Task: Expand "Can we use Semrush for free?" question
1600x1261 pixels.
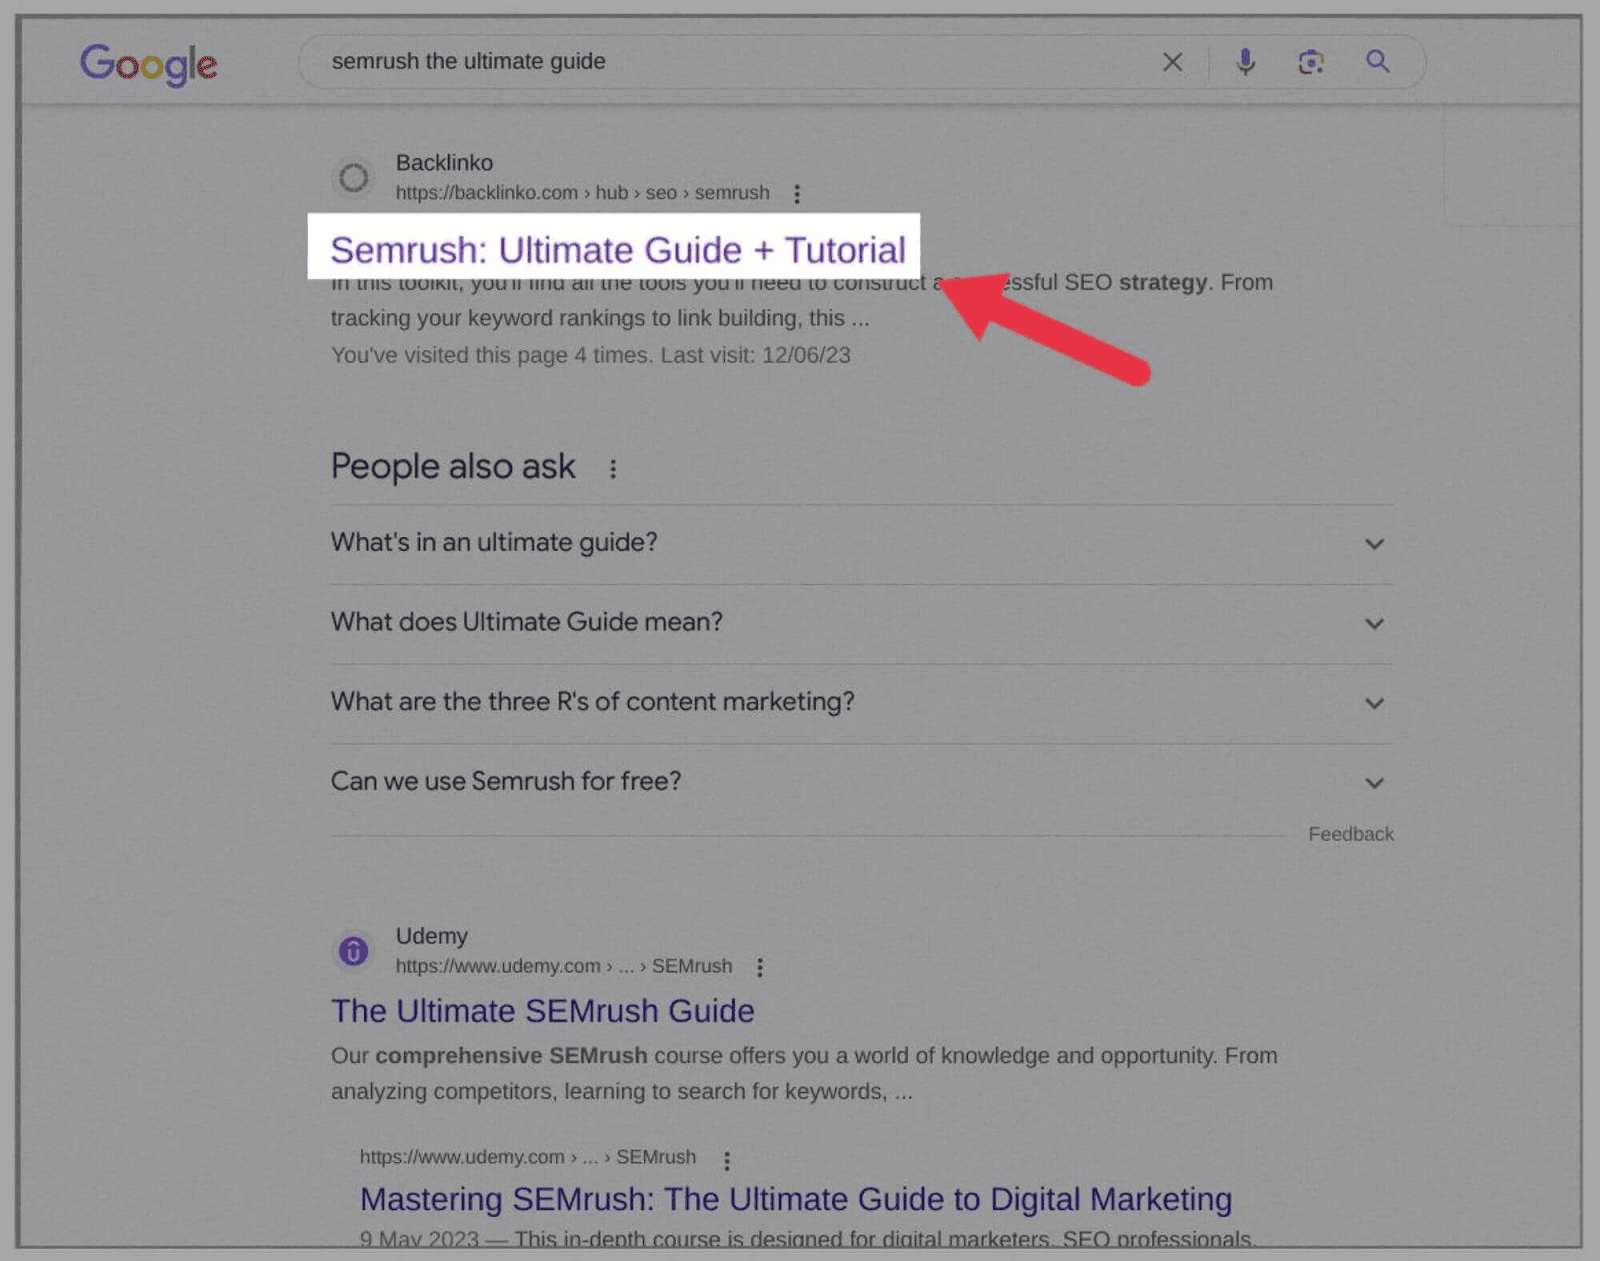Action: click(861, 782)
